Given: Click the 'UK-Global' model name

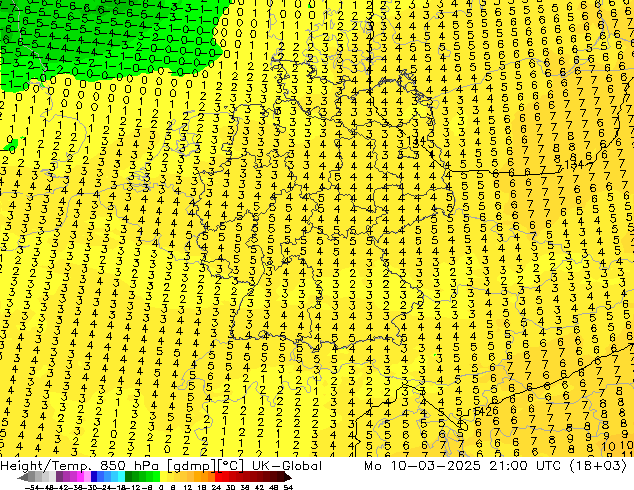Looking at the screenshot, I should pyautogui.click(x=287, y=466).
